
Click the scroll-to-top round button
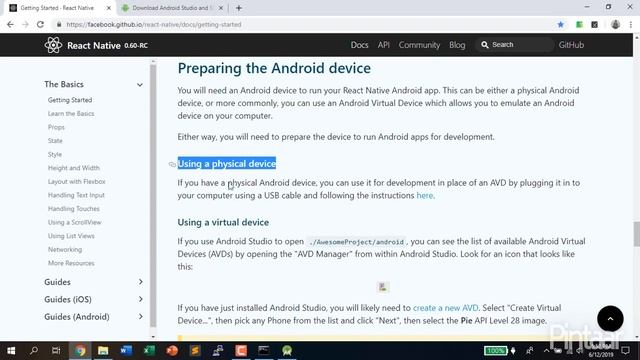610,318
